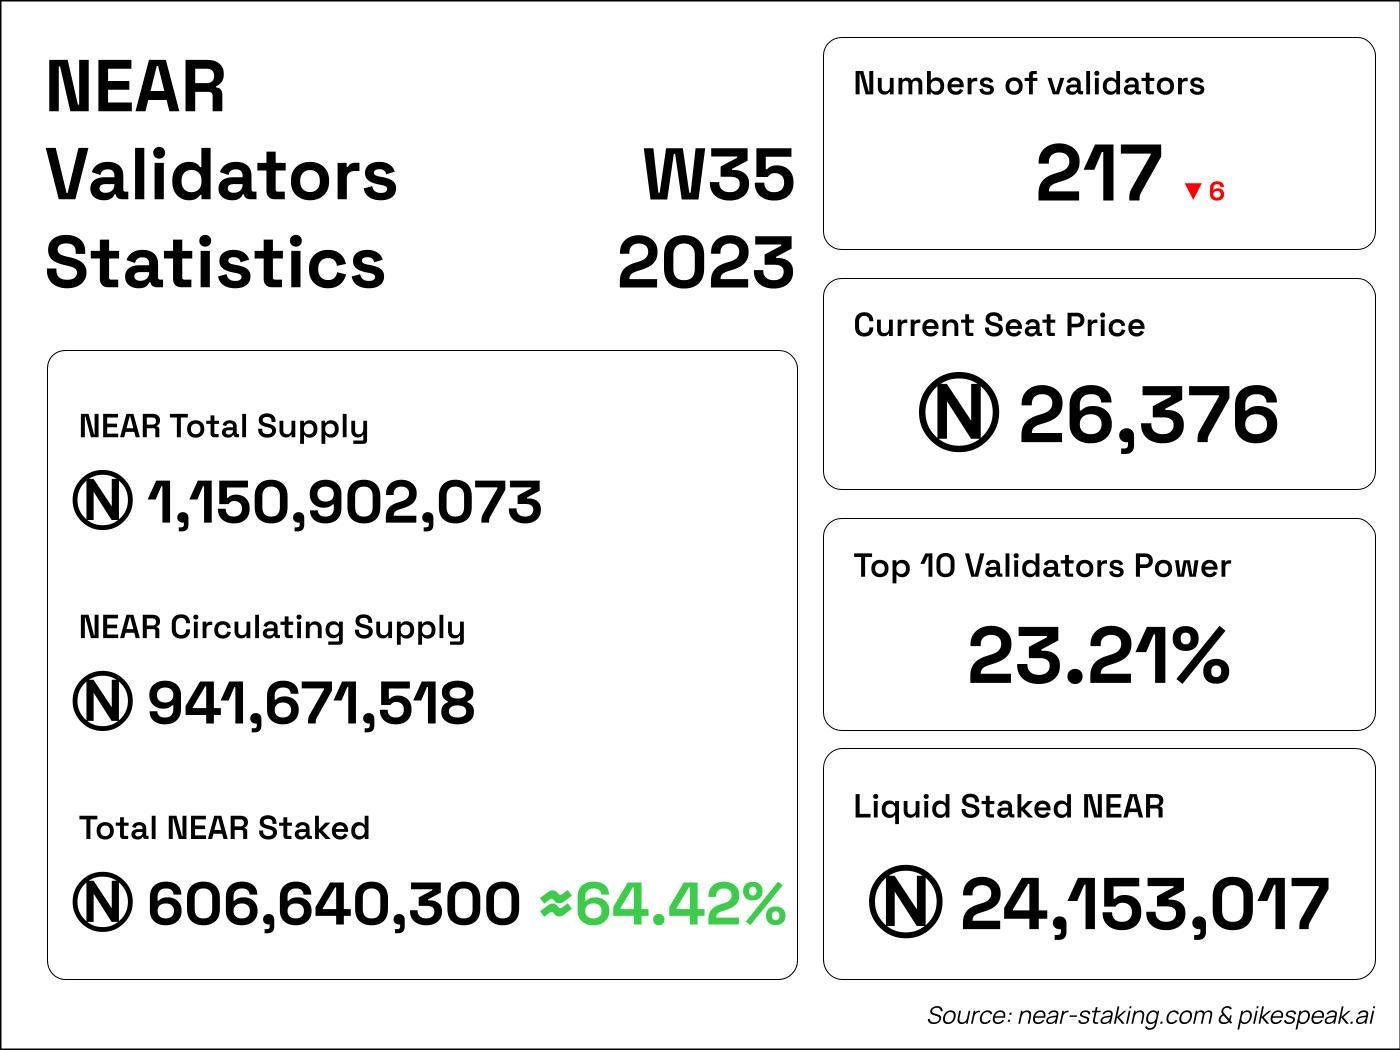
Task: Click the NEAR icon in Liquid Staked card
Action: 905,902
